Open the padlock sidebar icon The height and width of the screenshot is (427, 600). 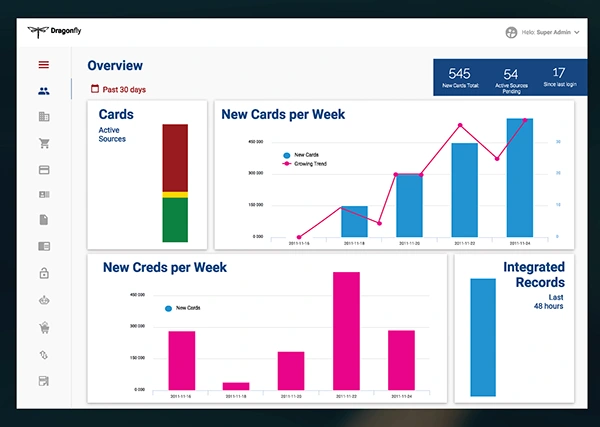click(44, 273)
